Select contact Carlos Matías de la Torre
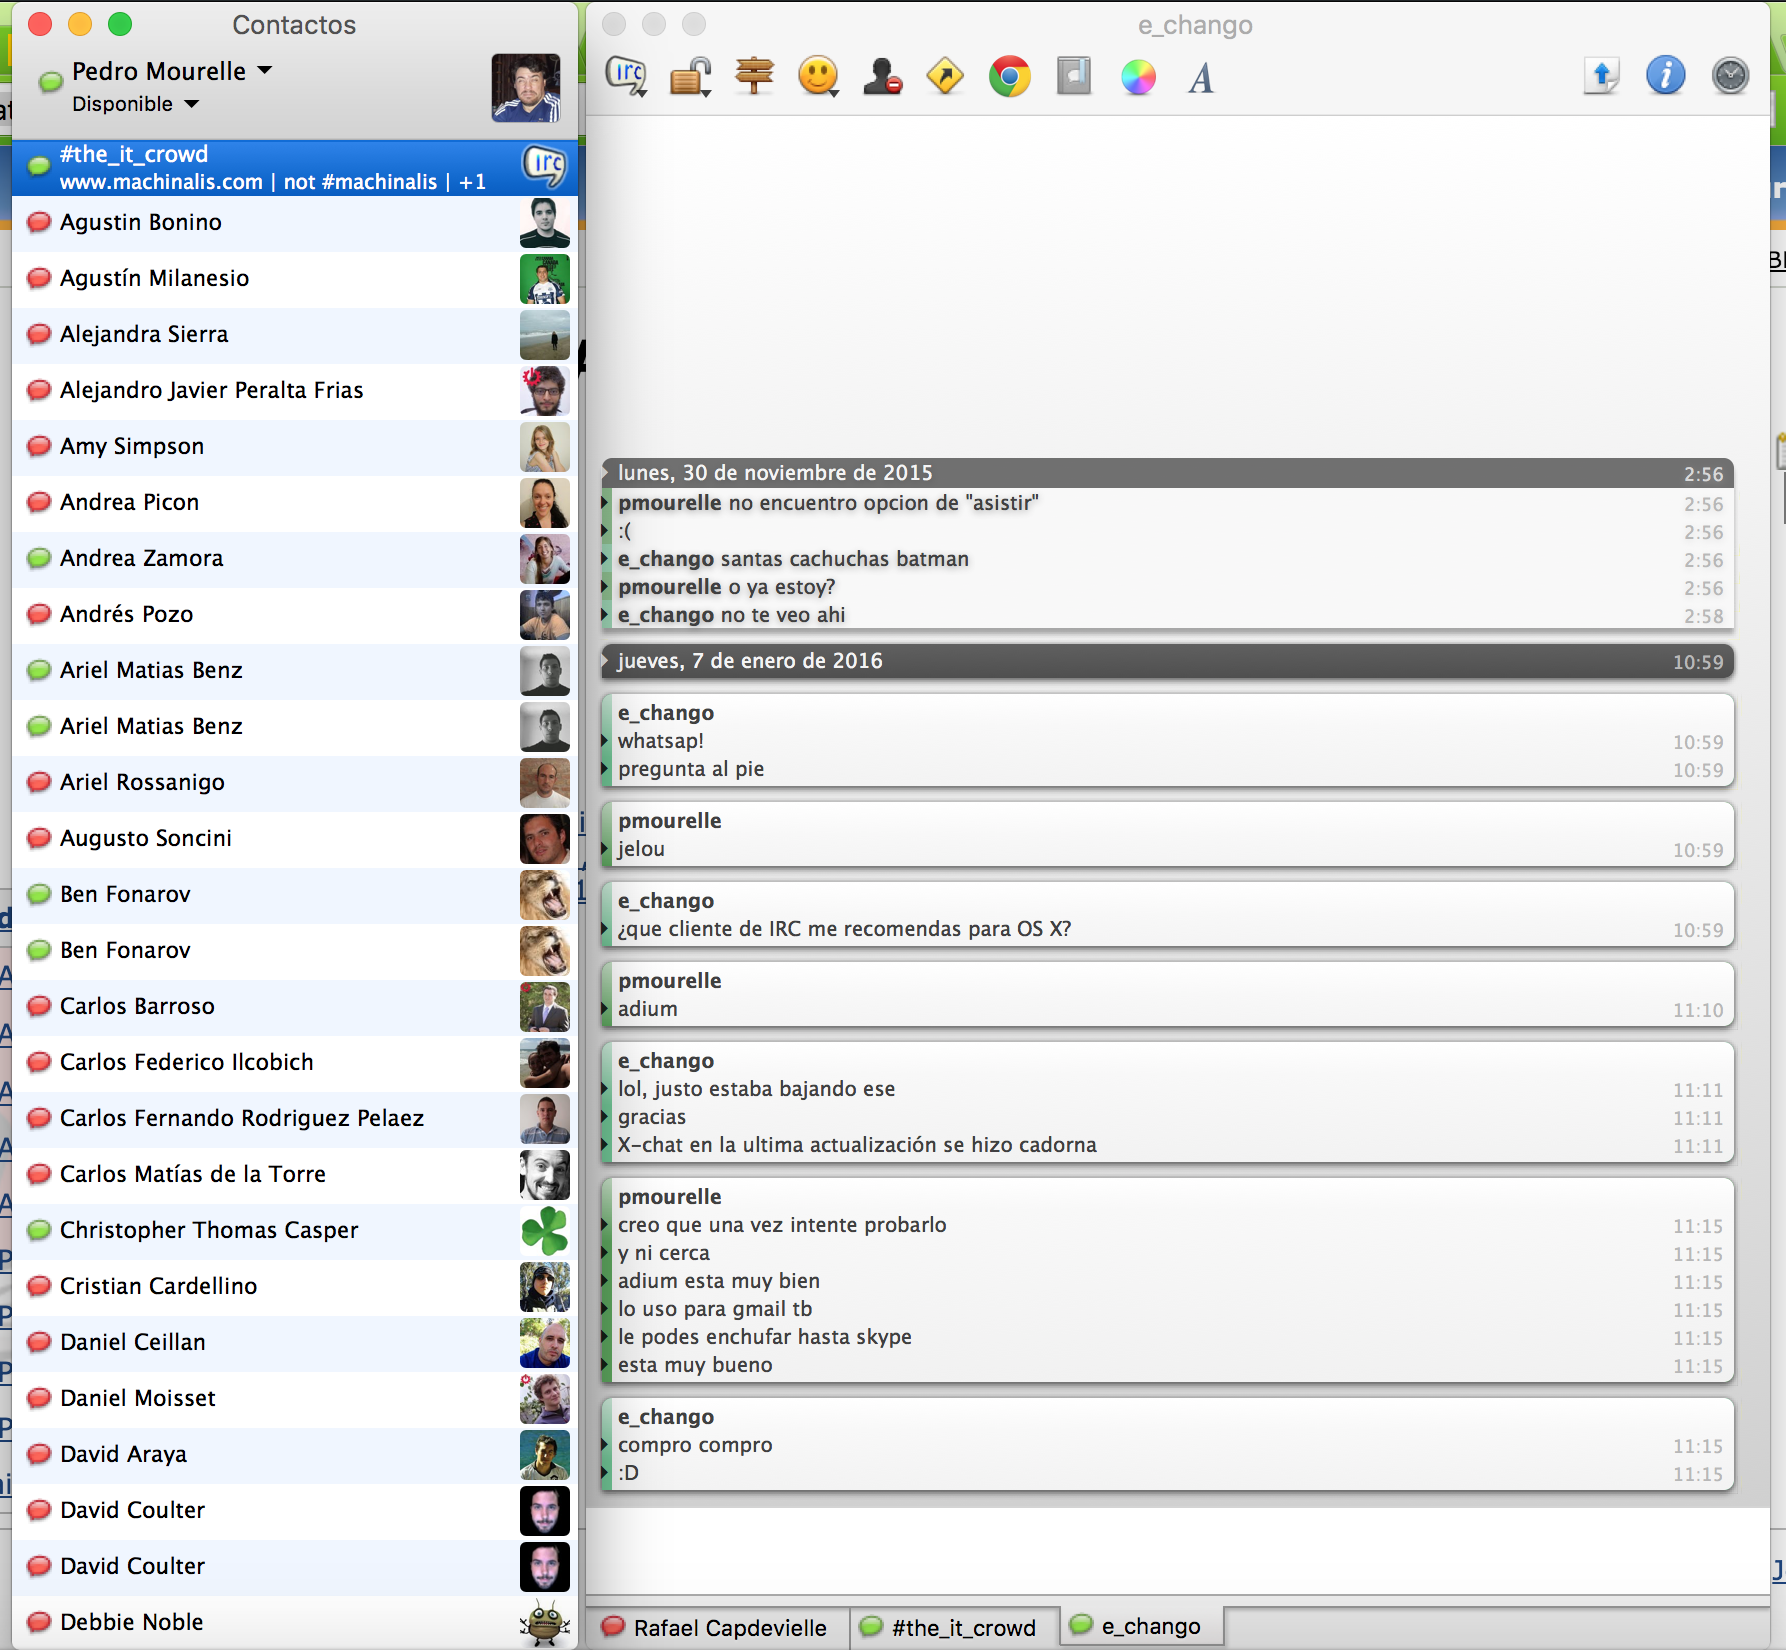The width and height of the screenshot is (1786, 1650). [x=295, y=1174]
